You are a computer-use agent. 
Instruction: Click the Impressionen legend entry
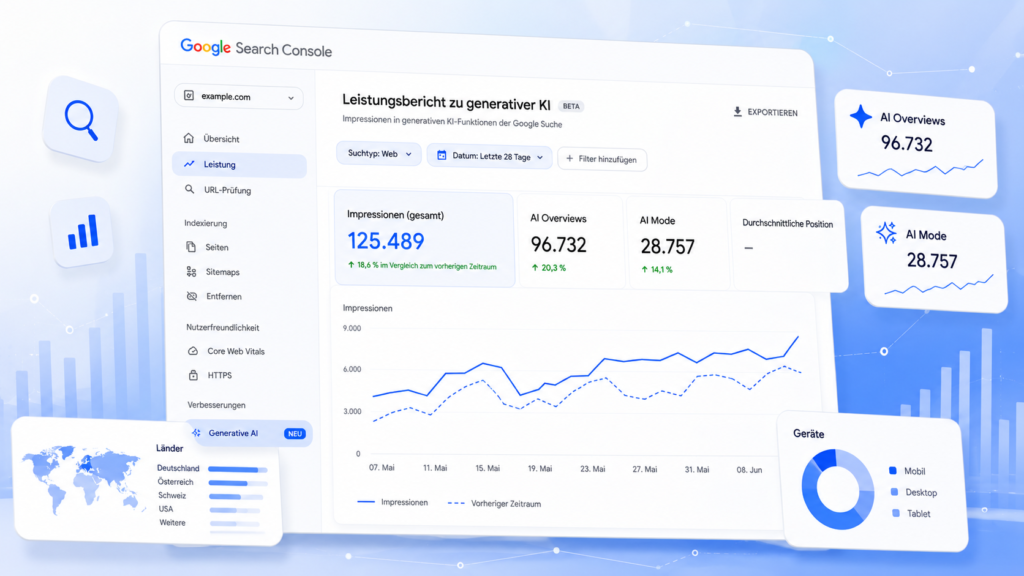click(392, 502)
